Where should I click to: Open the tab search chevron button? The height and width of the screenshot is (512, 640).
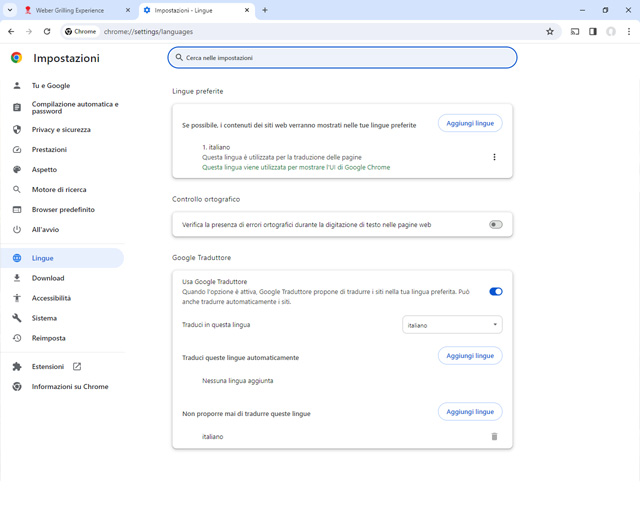point(10,10)
